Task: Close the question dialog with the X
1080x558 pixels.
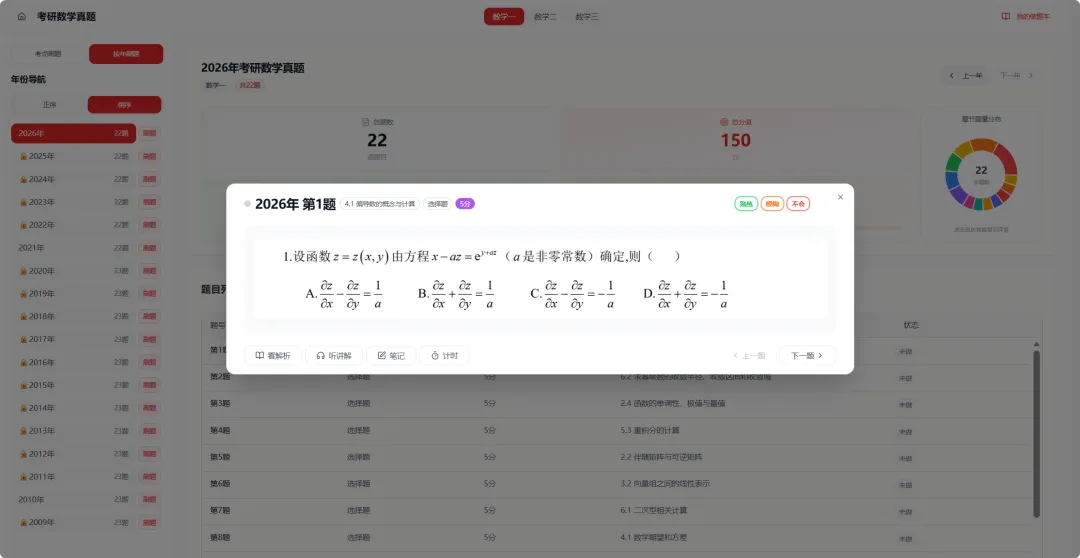Action: (x=840, y=197)
